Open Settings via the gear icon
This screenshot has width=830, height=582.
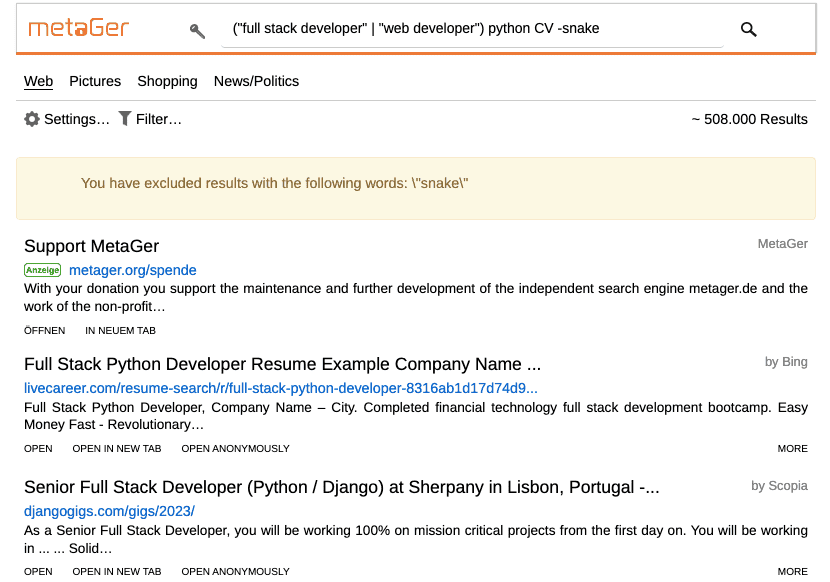tap(32, 119)
